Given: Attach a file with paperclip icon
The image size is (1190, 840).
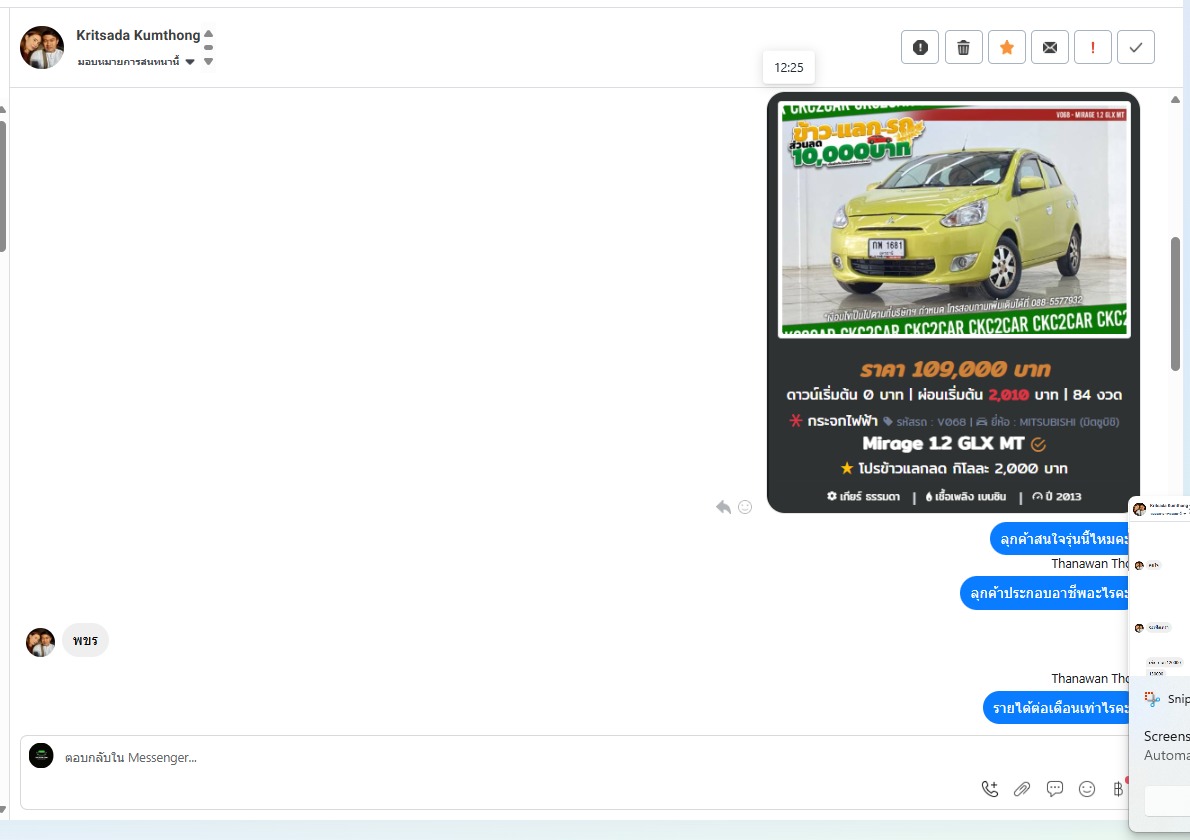Looking at the screenshot, I should click(1022, 789).
